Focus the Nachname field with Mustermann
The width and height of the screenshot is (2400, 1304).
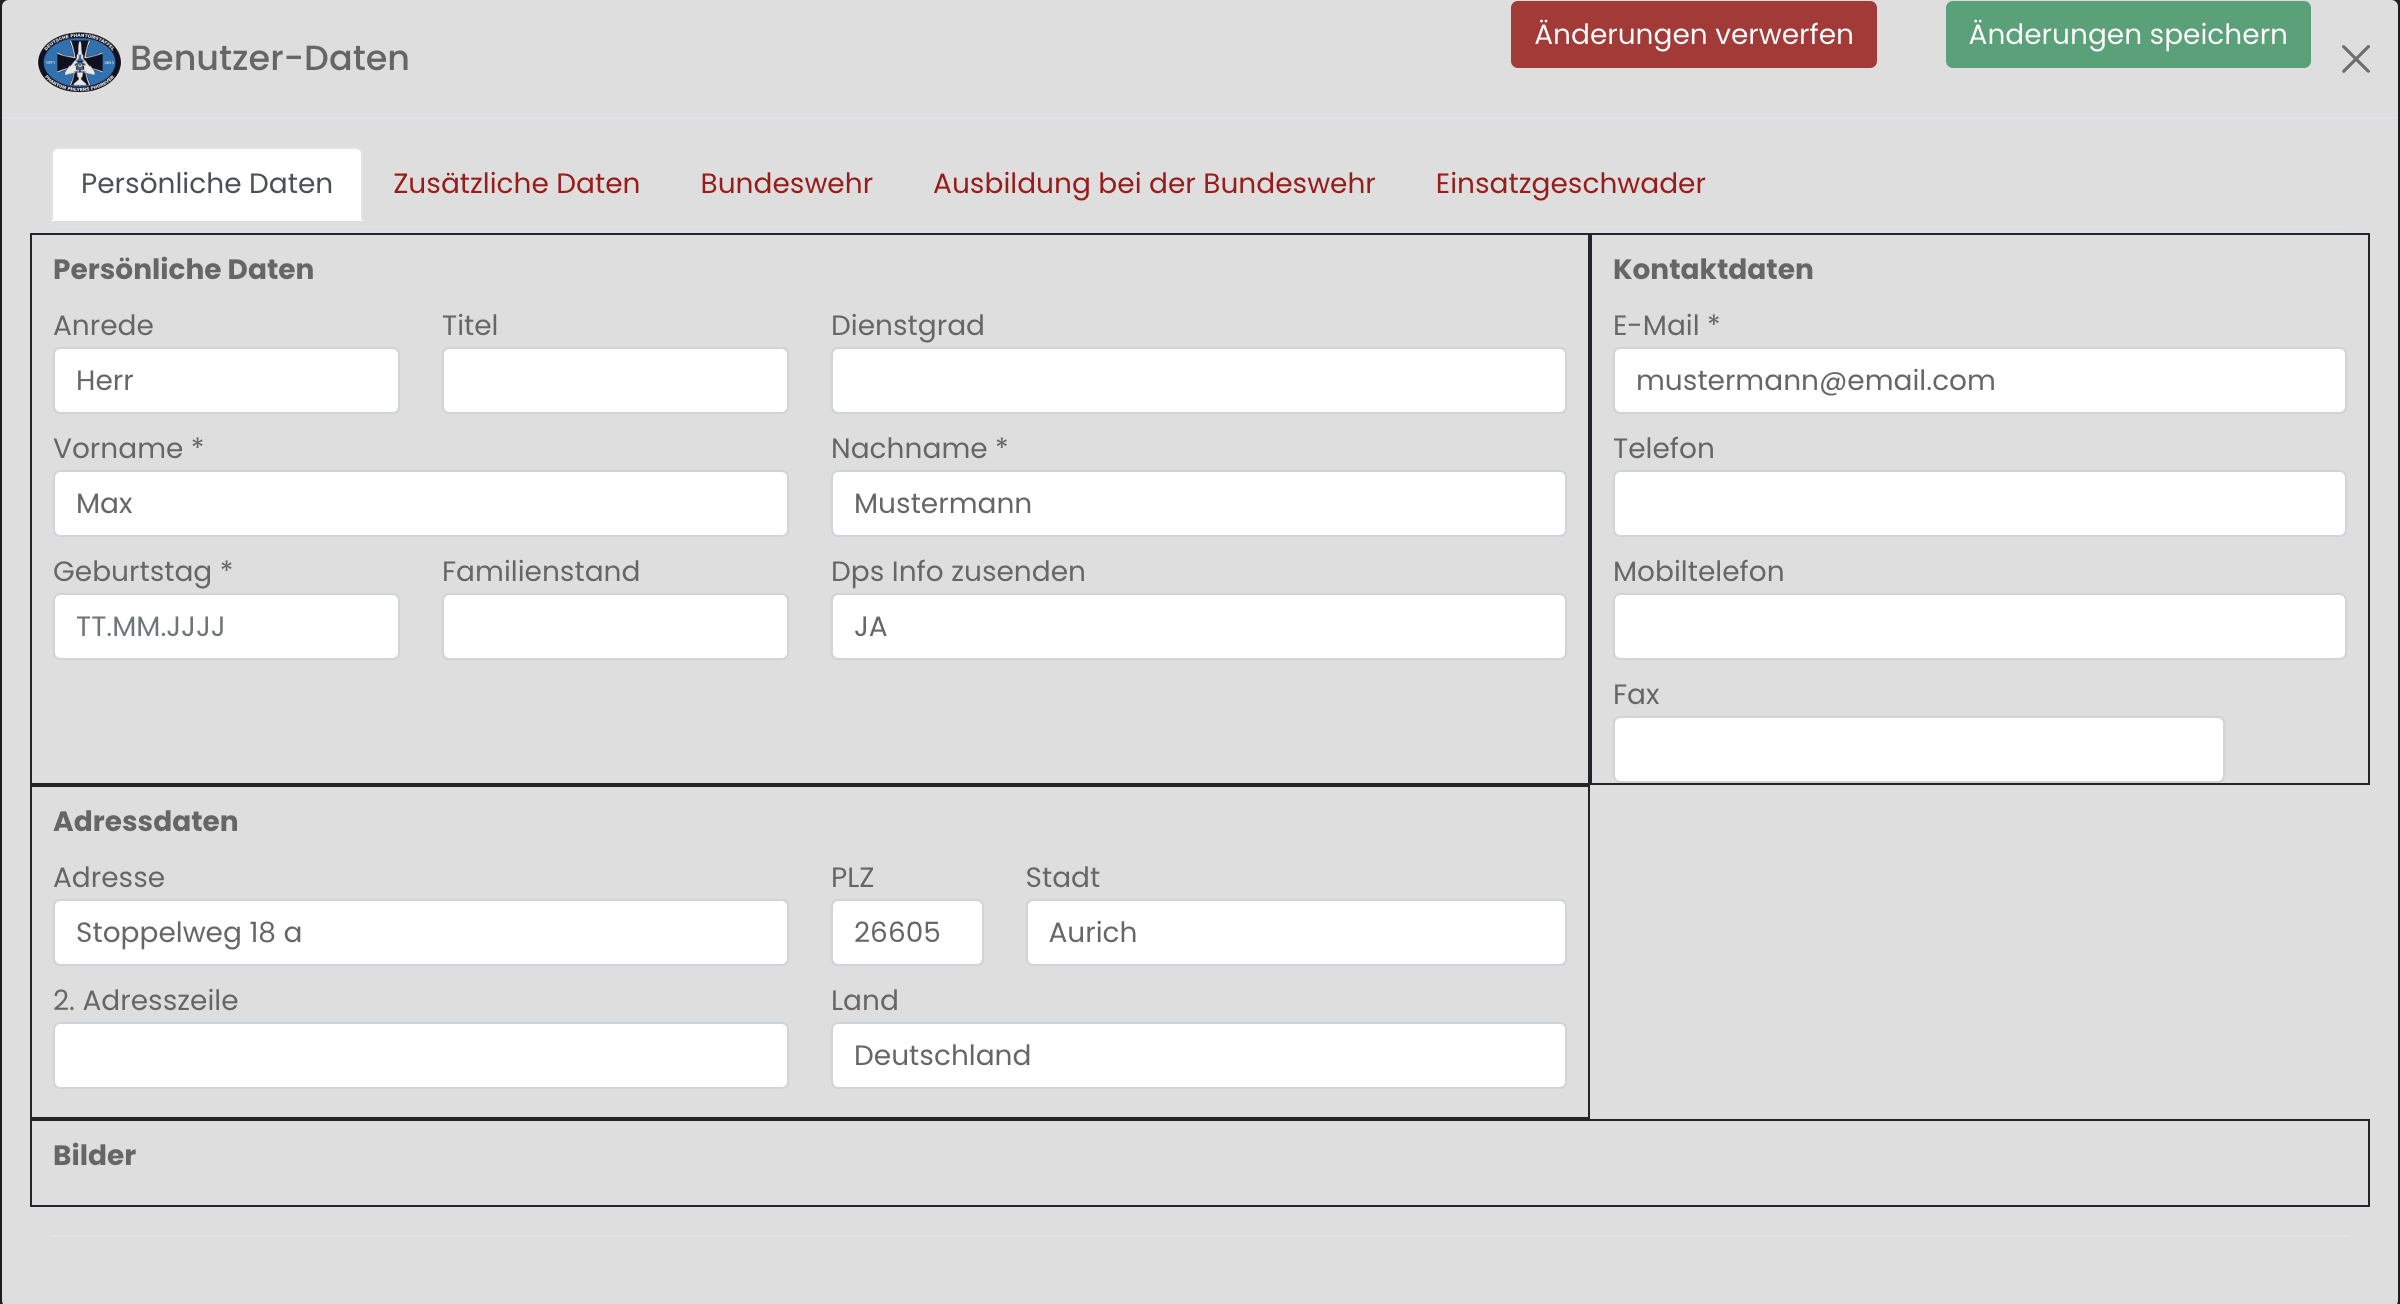(1198, 504)
